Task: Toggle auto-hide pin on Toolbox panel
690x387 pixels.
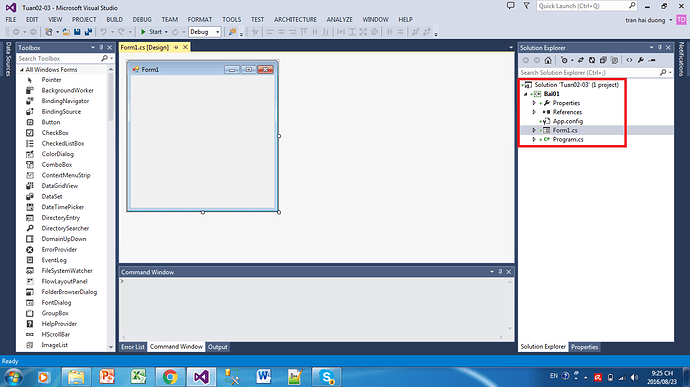Action: (101, 48)
